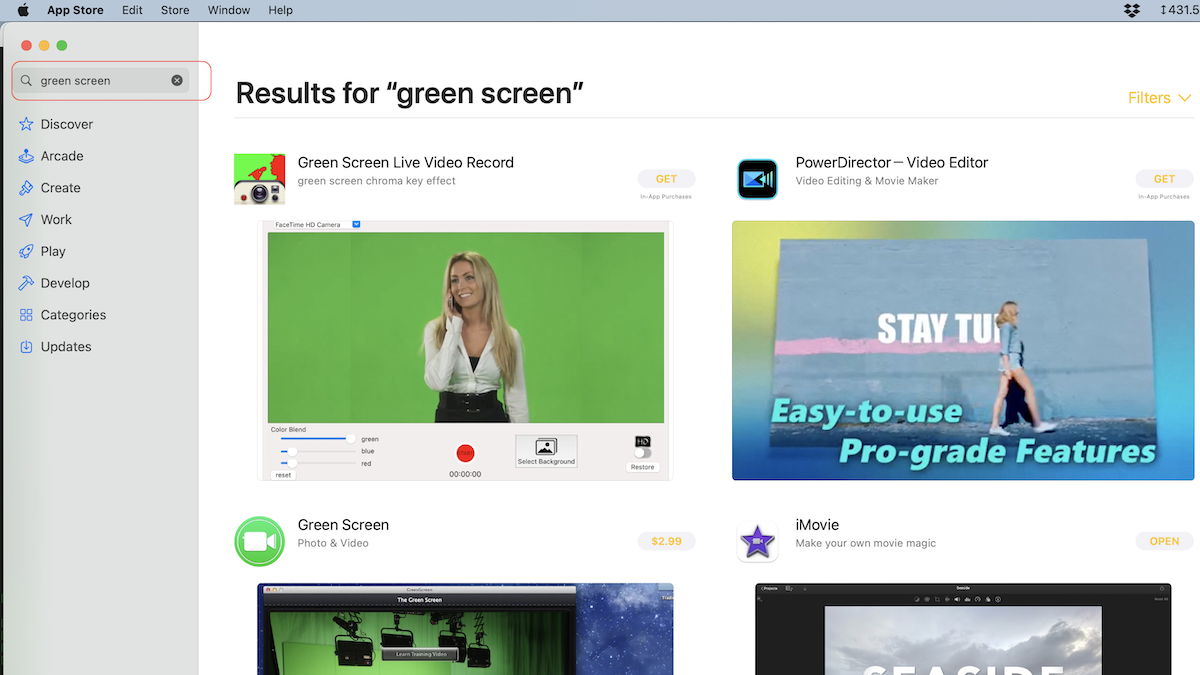Click 'Video Editing & Movie Maker' subtitle
This screenshot has width=1200, height=675.
pos(867,181)
